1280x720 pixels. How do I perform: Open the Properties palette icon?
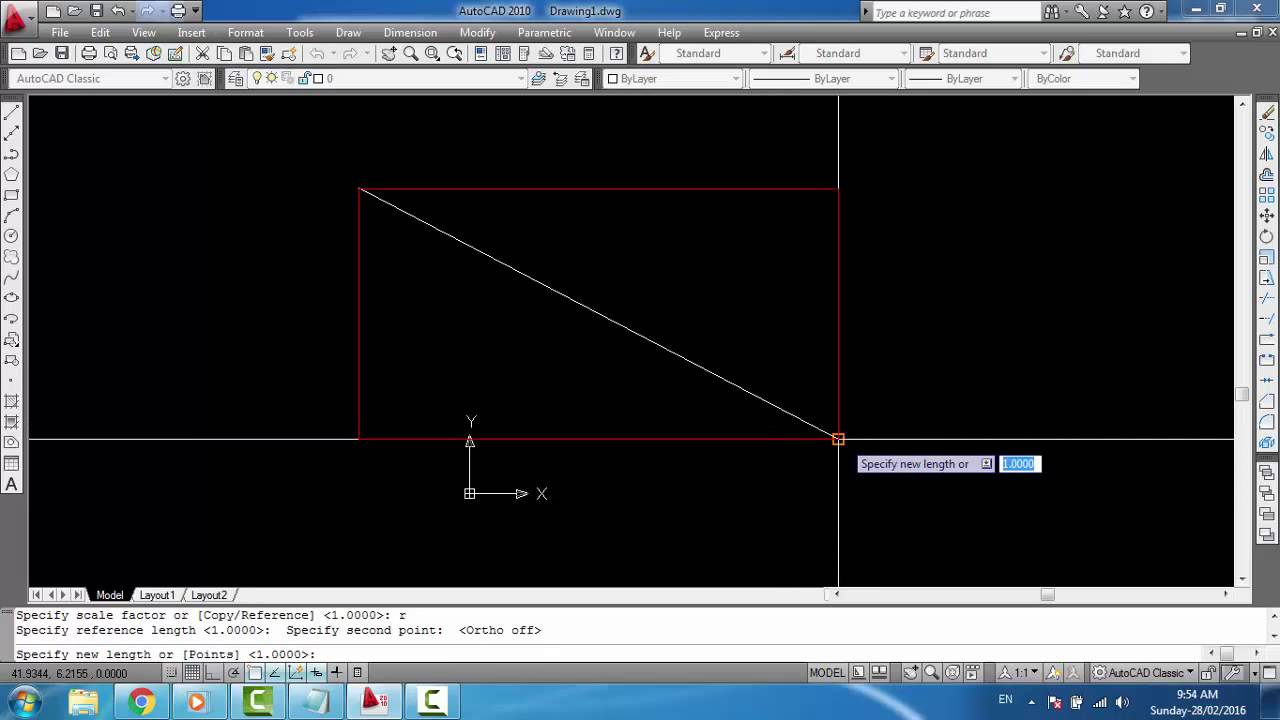pyautogui.click(x=481, y=53)
